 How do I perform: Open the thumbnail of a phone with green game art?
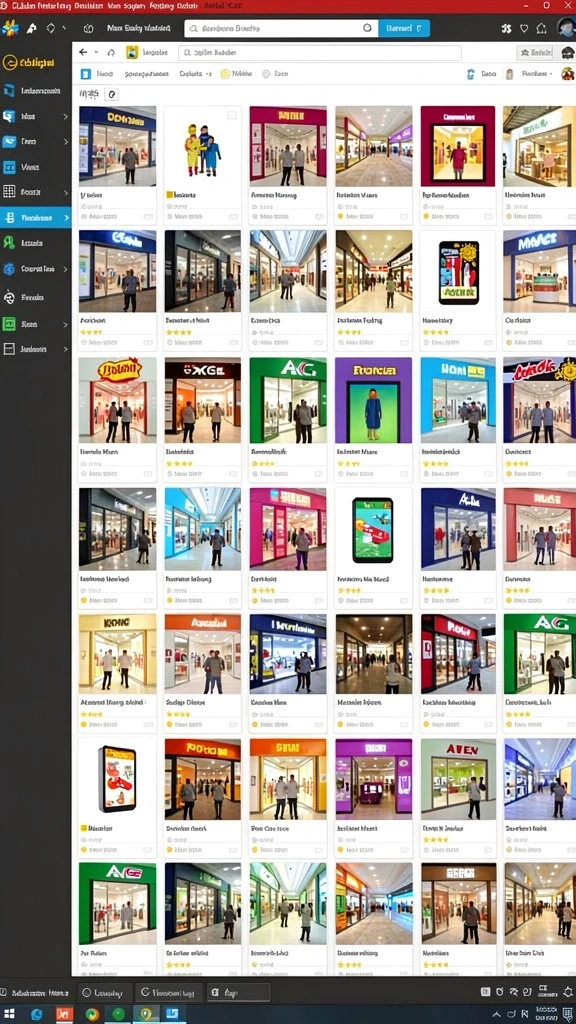tap(374, 529)
